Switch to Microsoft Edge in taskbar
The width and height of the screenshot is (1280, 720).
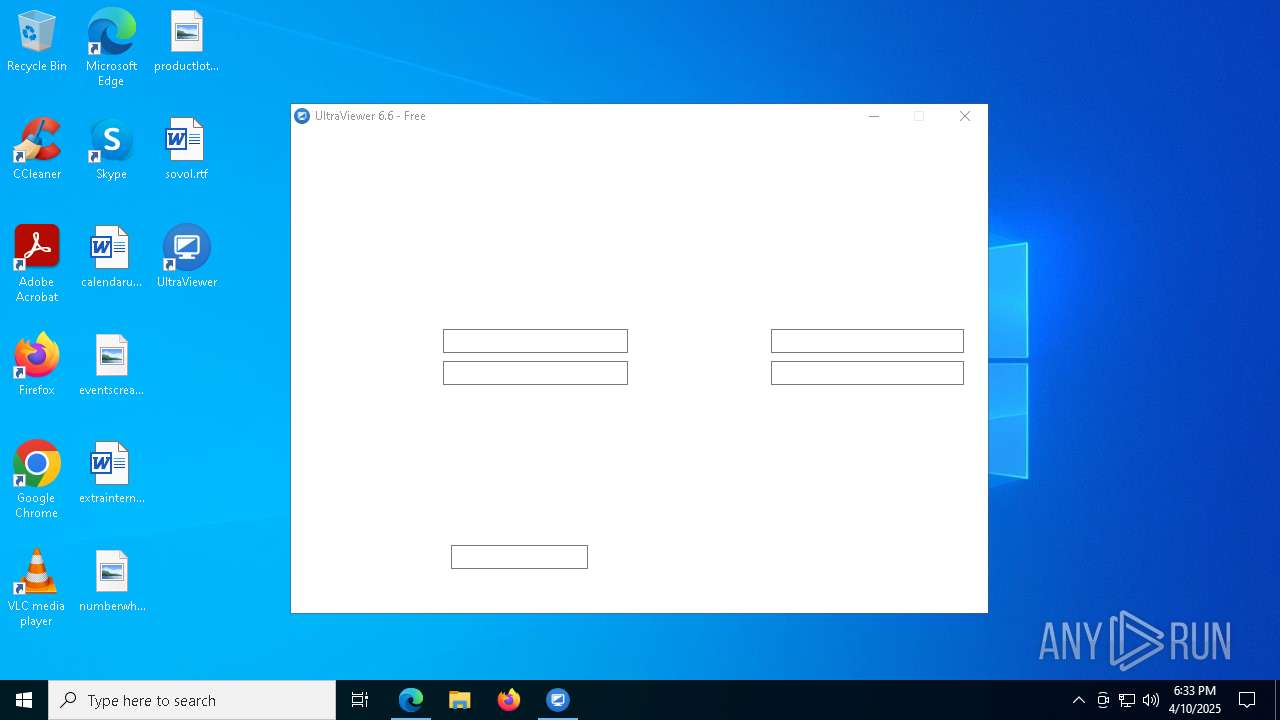[x=411, y=700]
